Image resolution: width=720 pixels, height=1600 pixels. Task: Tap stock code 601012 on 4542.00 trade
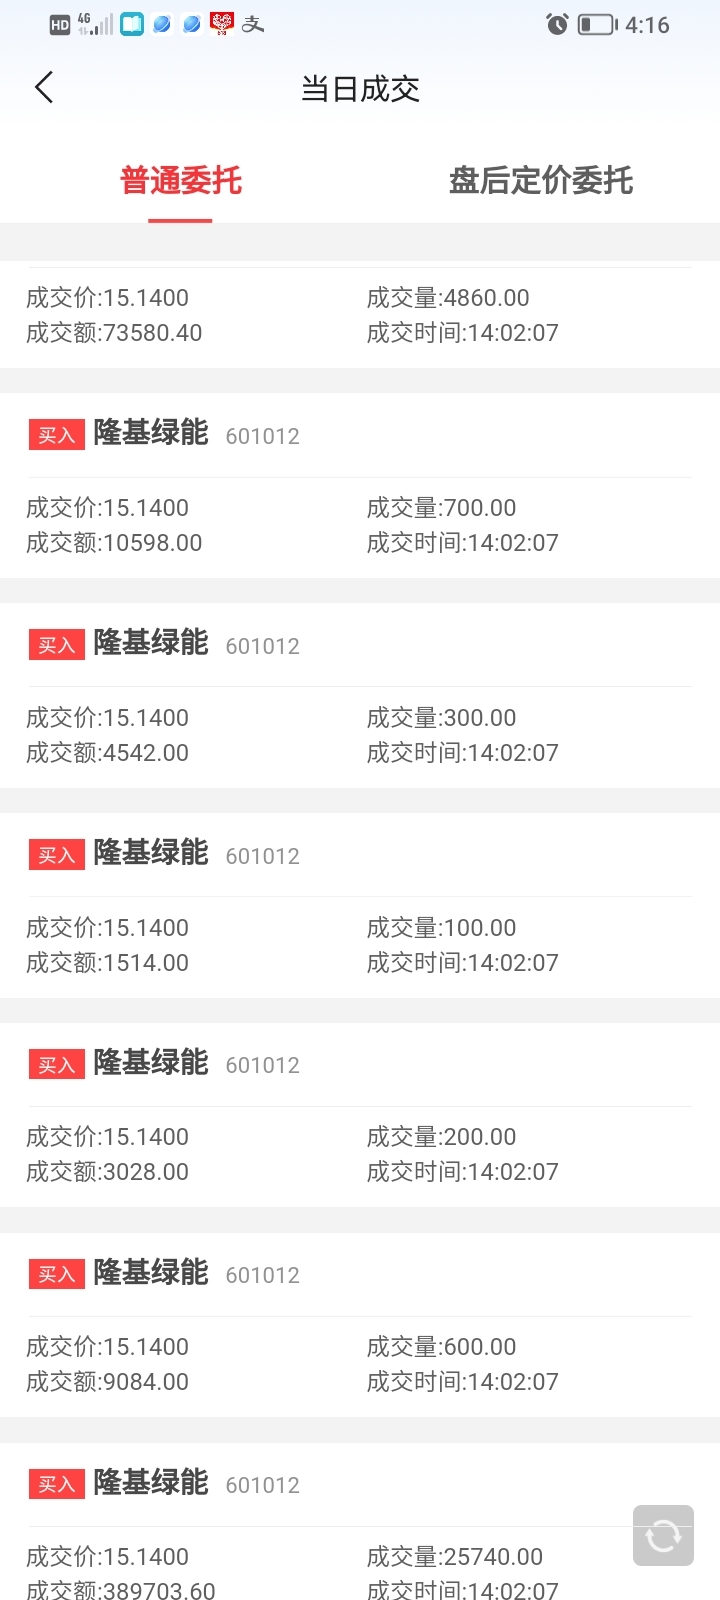pyautogui.click(x=263, y=646)
